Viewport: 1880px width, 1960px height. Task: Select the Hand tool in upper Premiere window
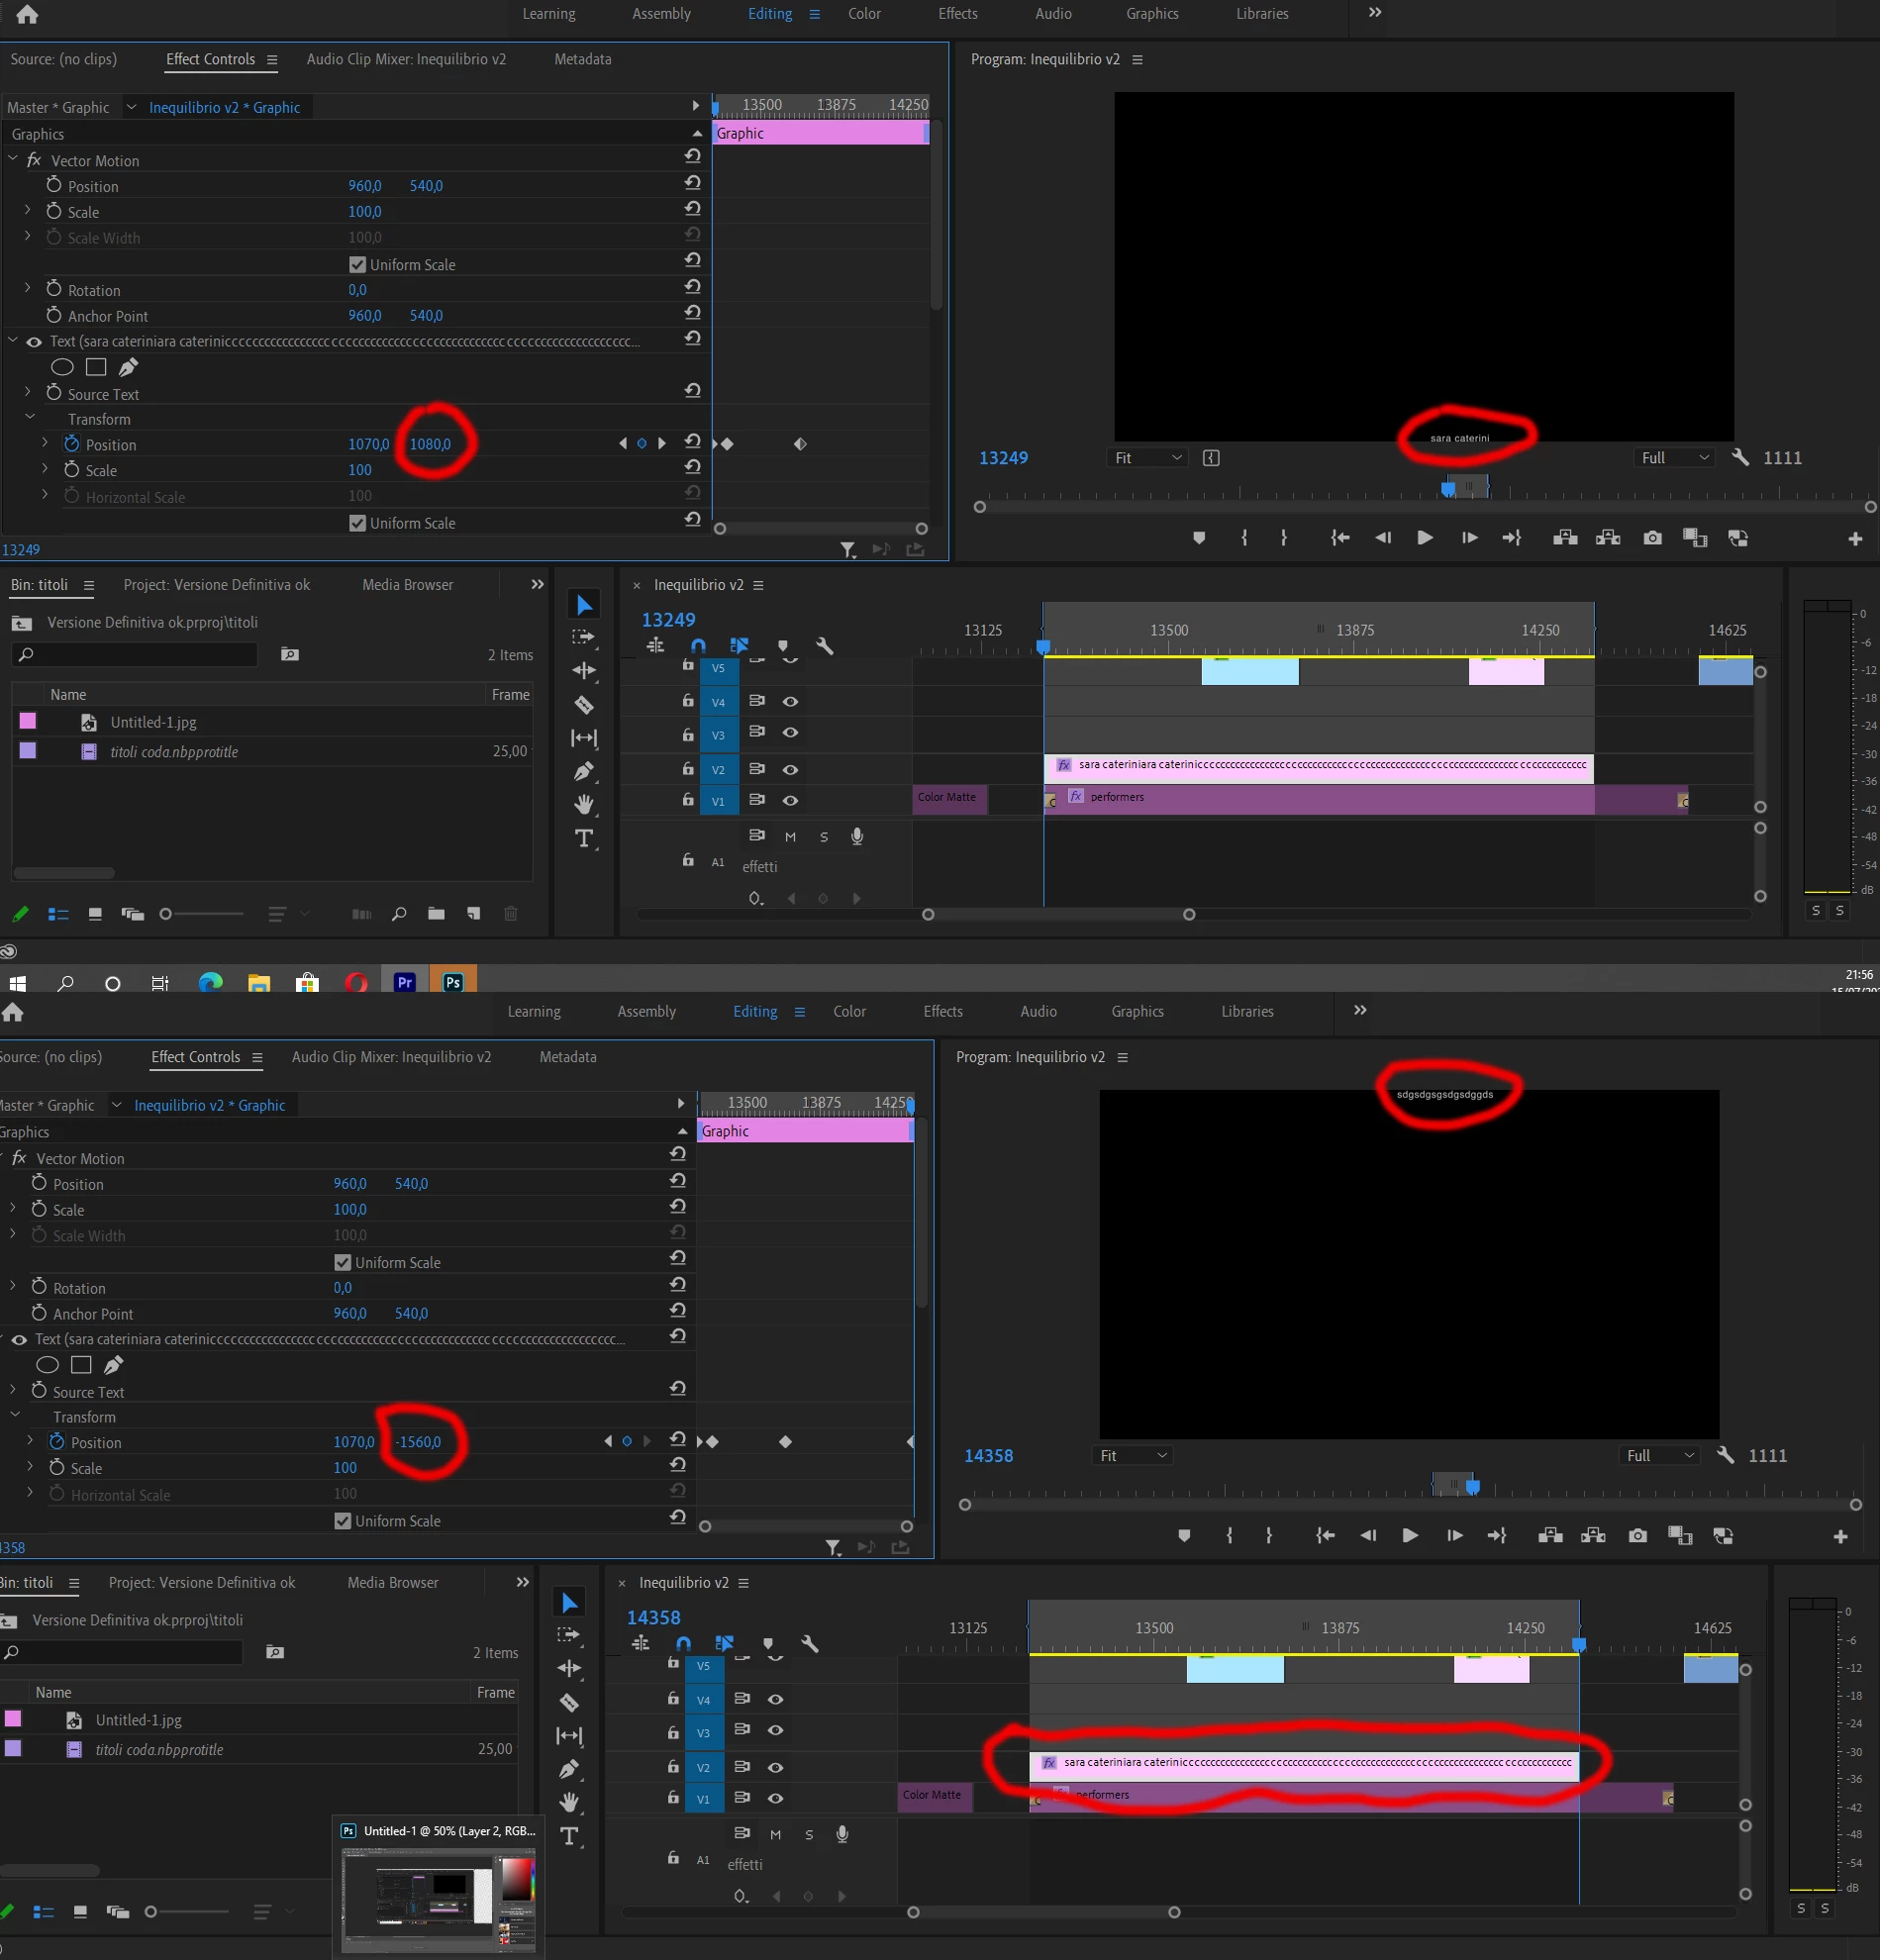[584, 804]
